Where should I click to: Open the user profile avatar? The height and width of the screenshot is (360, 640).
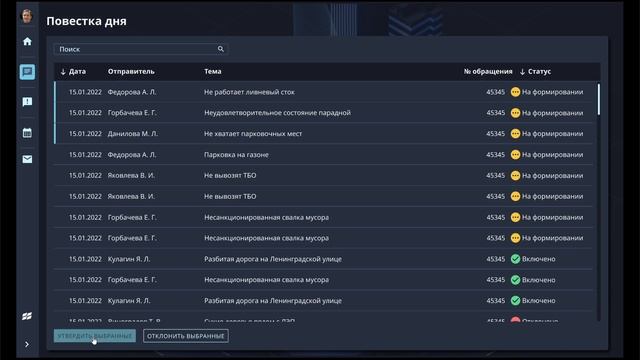pyautogui.click(x=27, y=16)
